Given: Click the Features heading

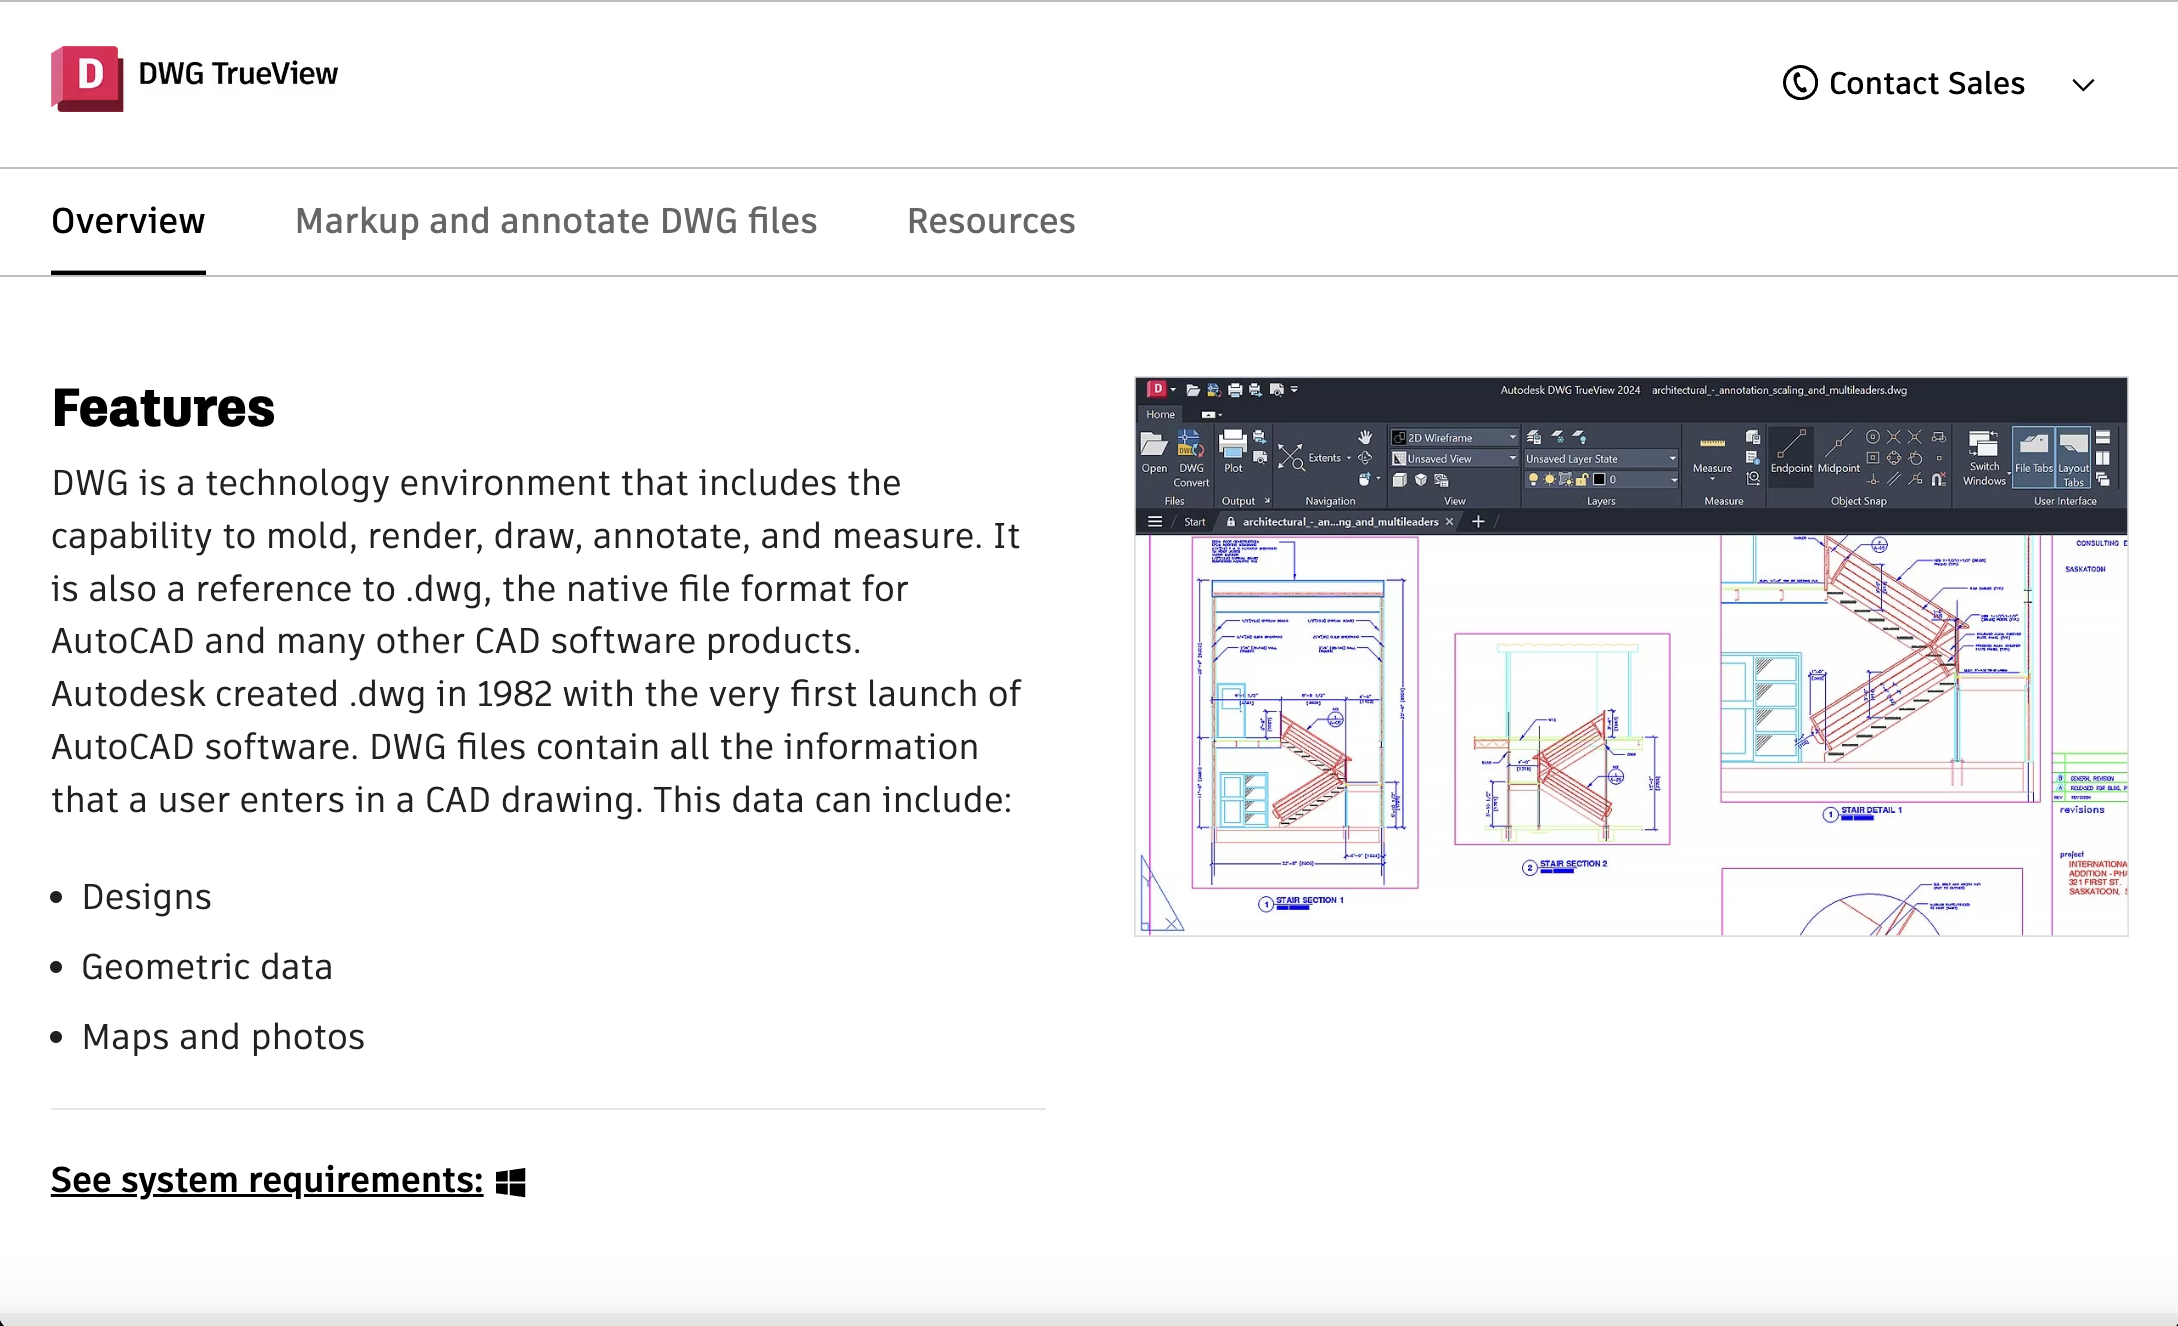Looking at the screenshot, I should [163, 408].
